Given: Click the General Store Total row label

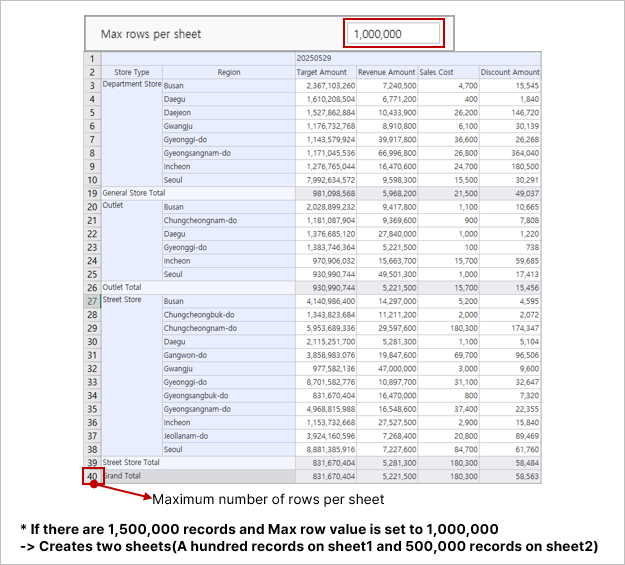Looking at the screenshot, I should [x=134, y=193].
